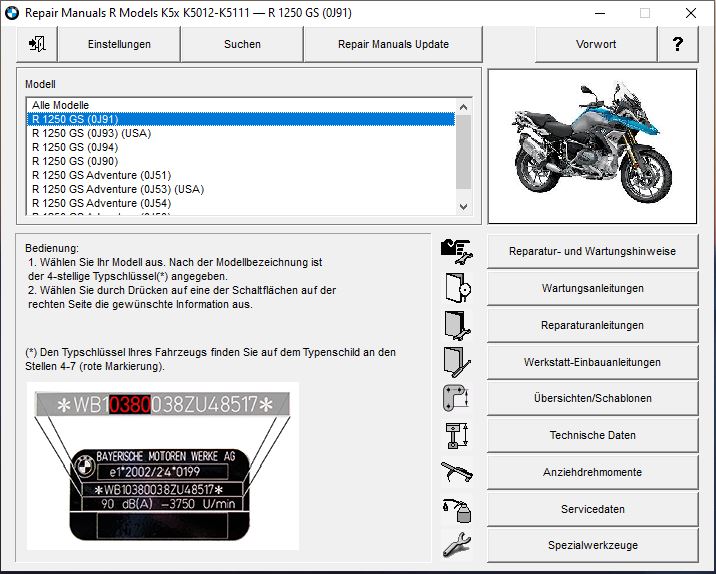Open the Vorwort preface
Viewport: 716px width, 574px height.
[x=596, y=44]
